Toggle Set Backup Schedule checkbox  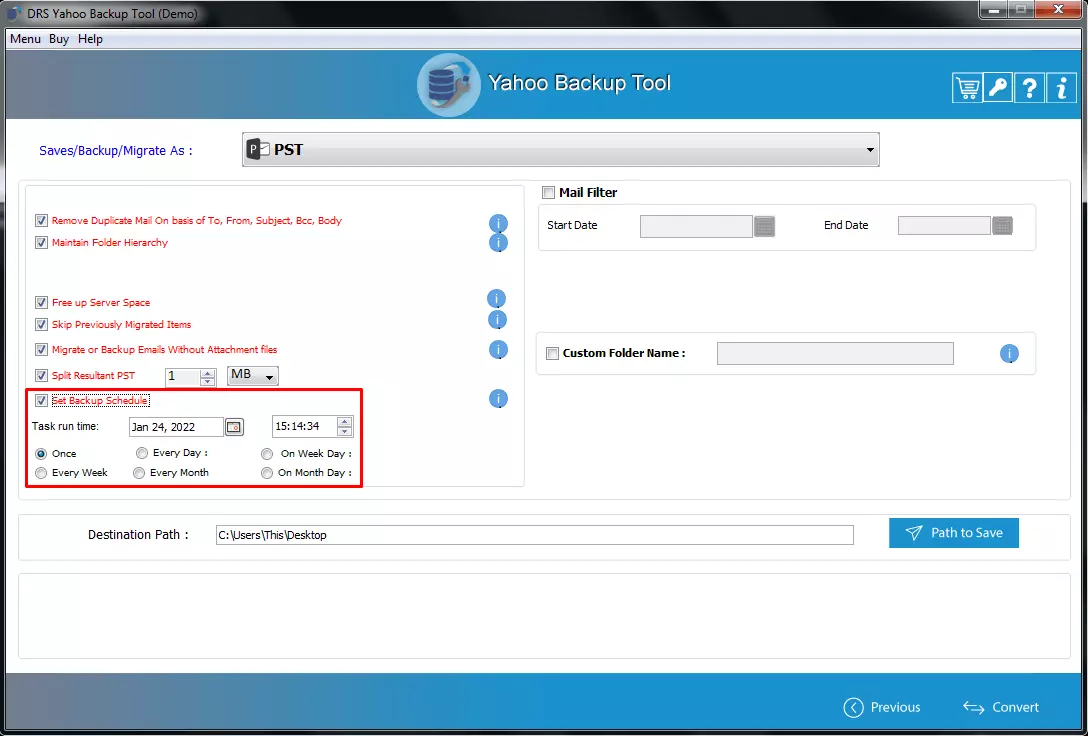coord(41,400)
